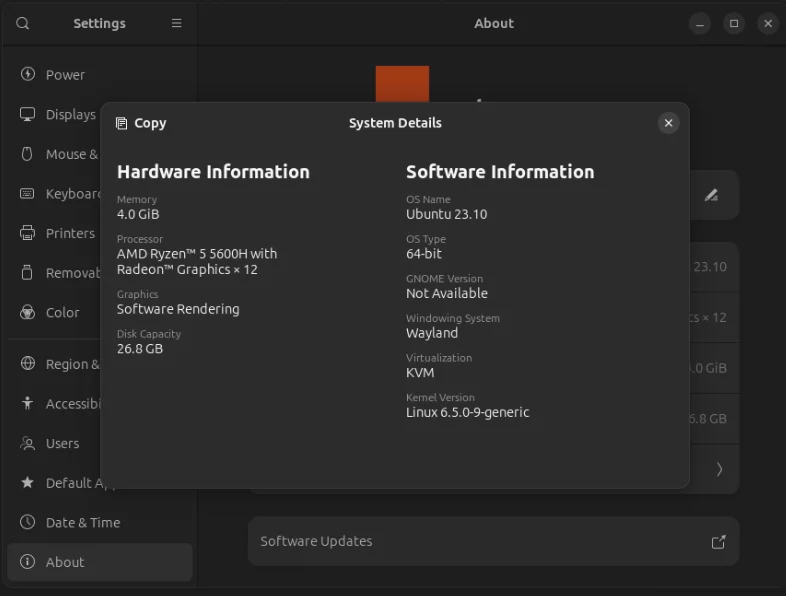The image size is (786, 596).
Task: Click the Not Available GNOME version value
Action: click(447, 293)
